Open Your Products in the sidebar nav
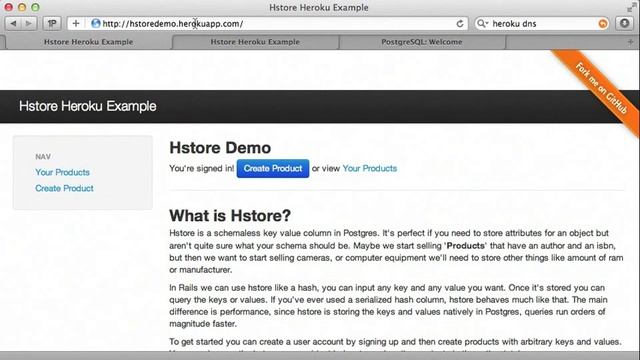The image size is (640, 360). coord(62,172)
